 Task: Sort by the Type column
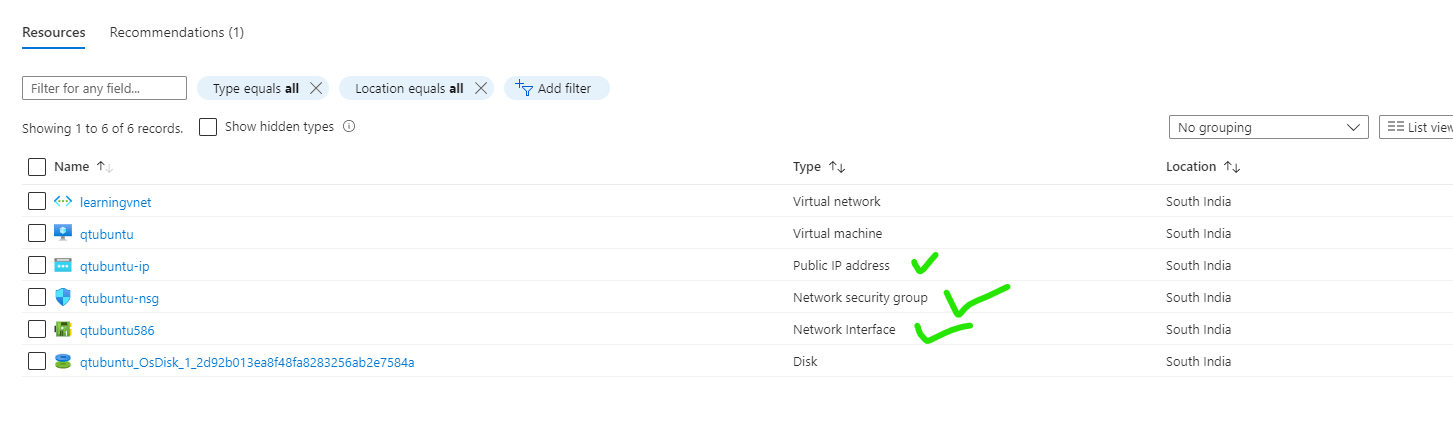coord(819,167)
